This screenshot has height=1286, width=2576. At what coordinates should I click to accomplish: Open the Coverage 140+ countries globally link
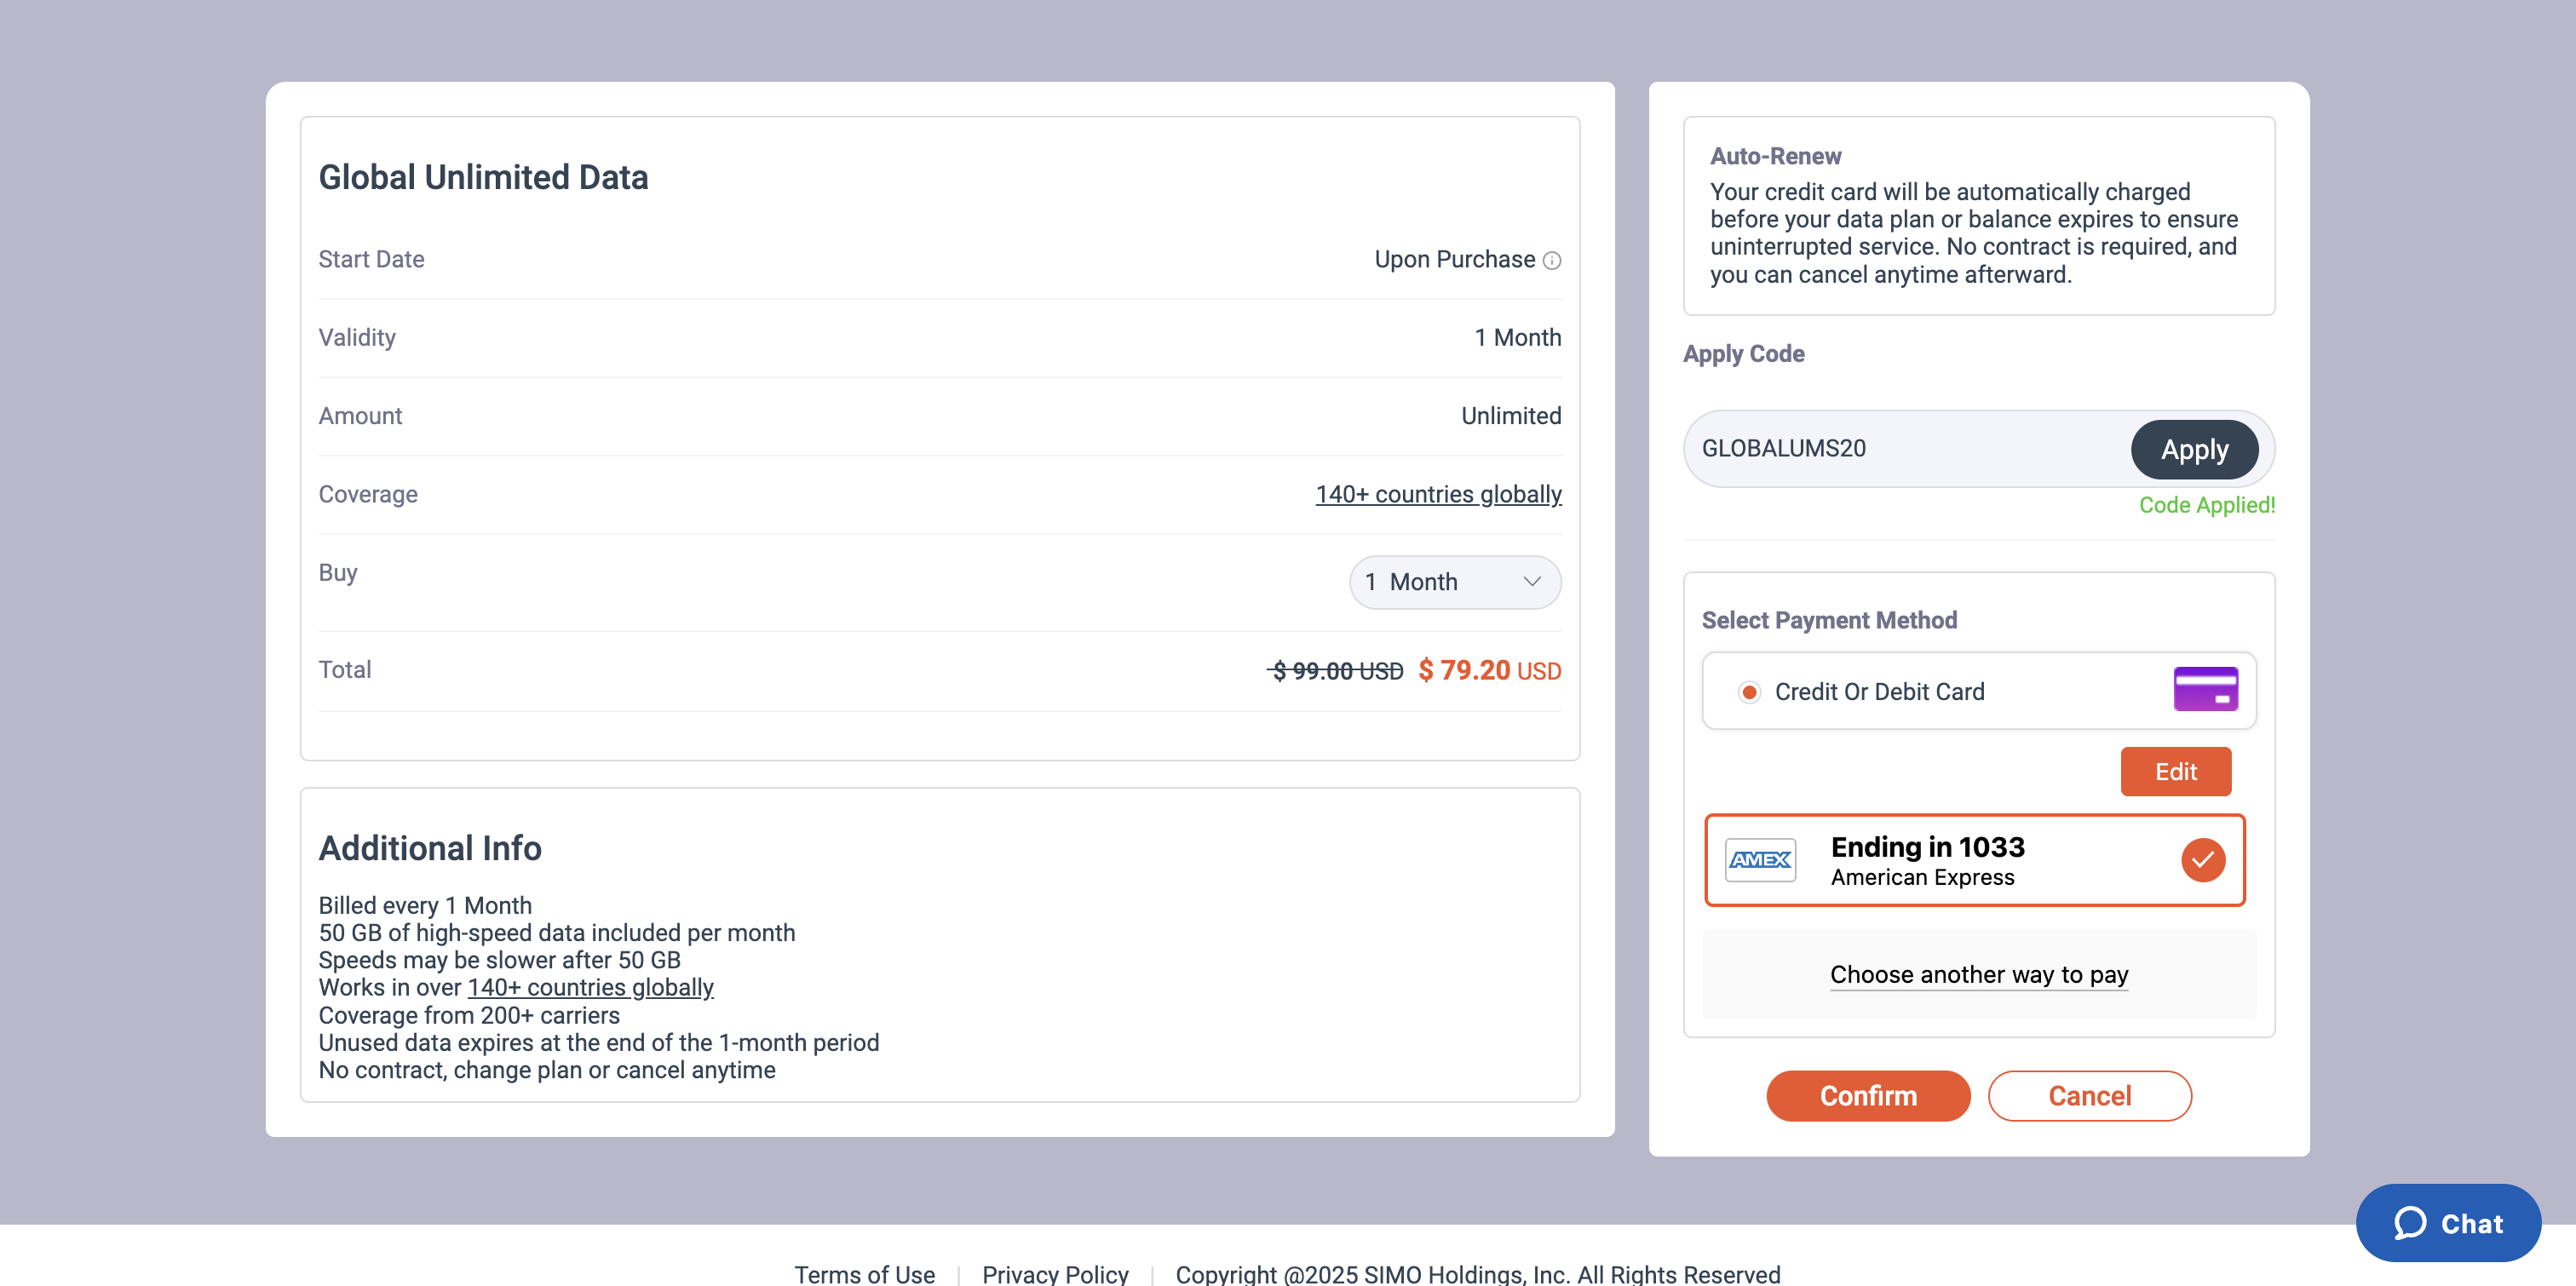click(x=1438, y=494)
